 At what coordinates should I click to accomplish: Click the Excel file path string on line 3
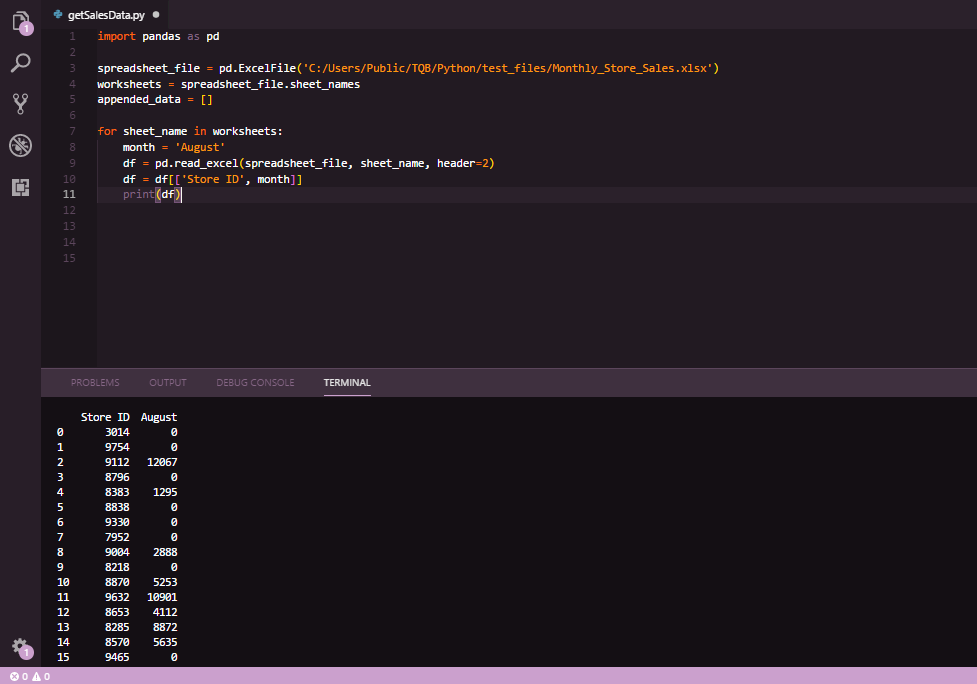point(507,68)
